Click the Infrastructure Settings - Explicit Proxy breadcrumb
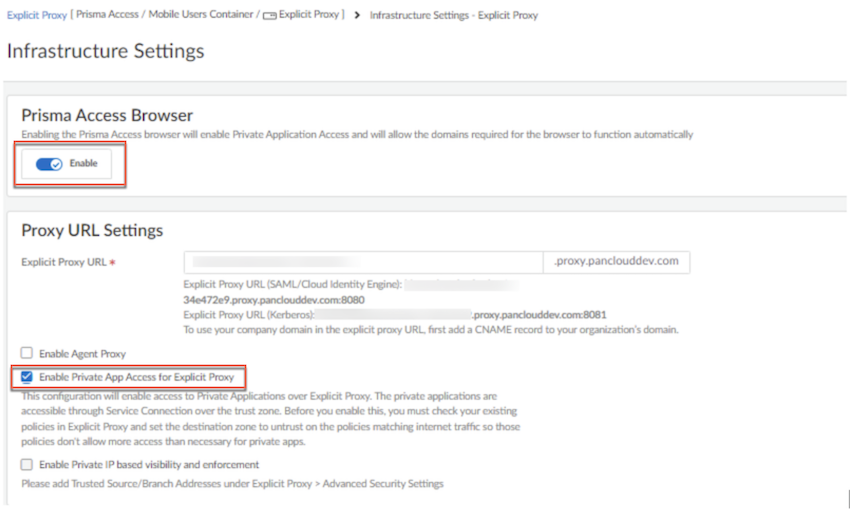 (454, 15)
